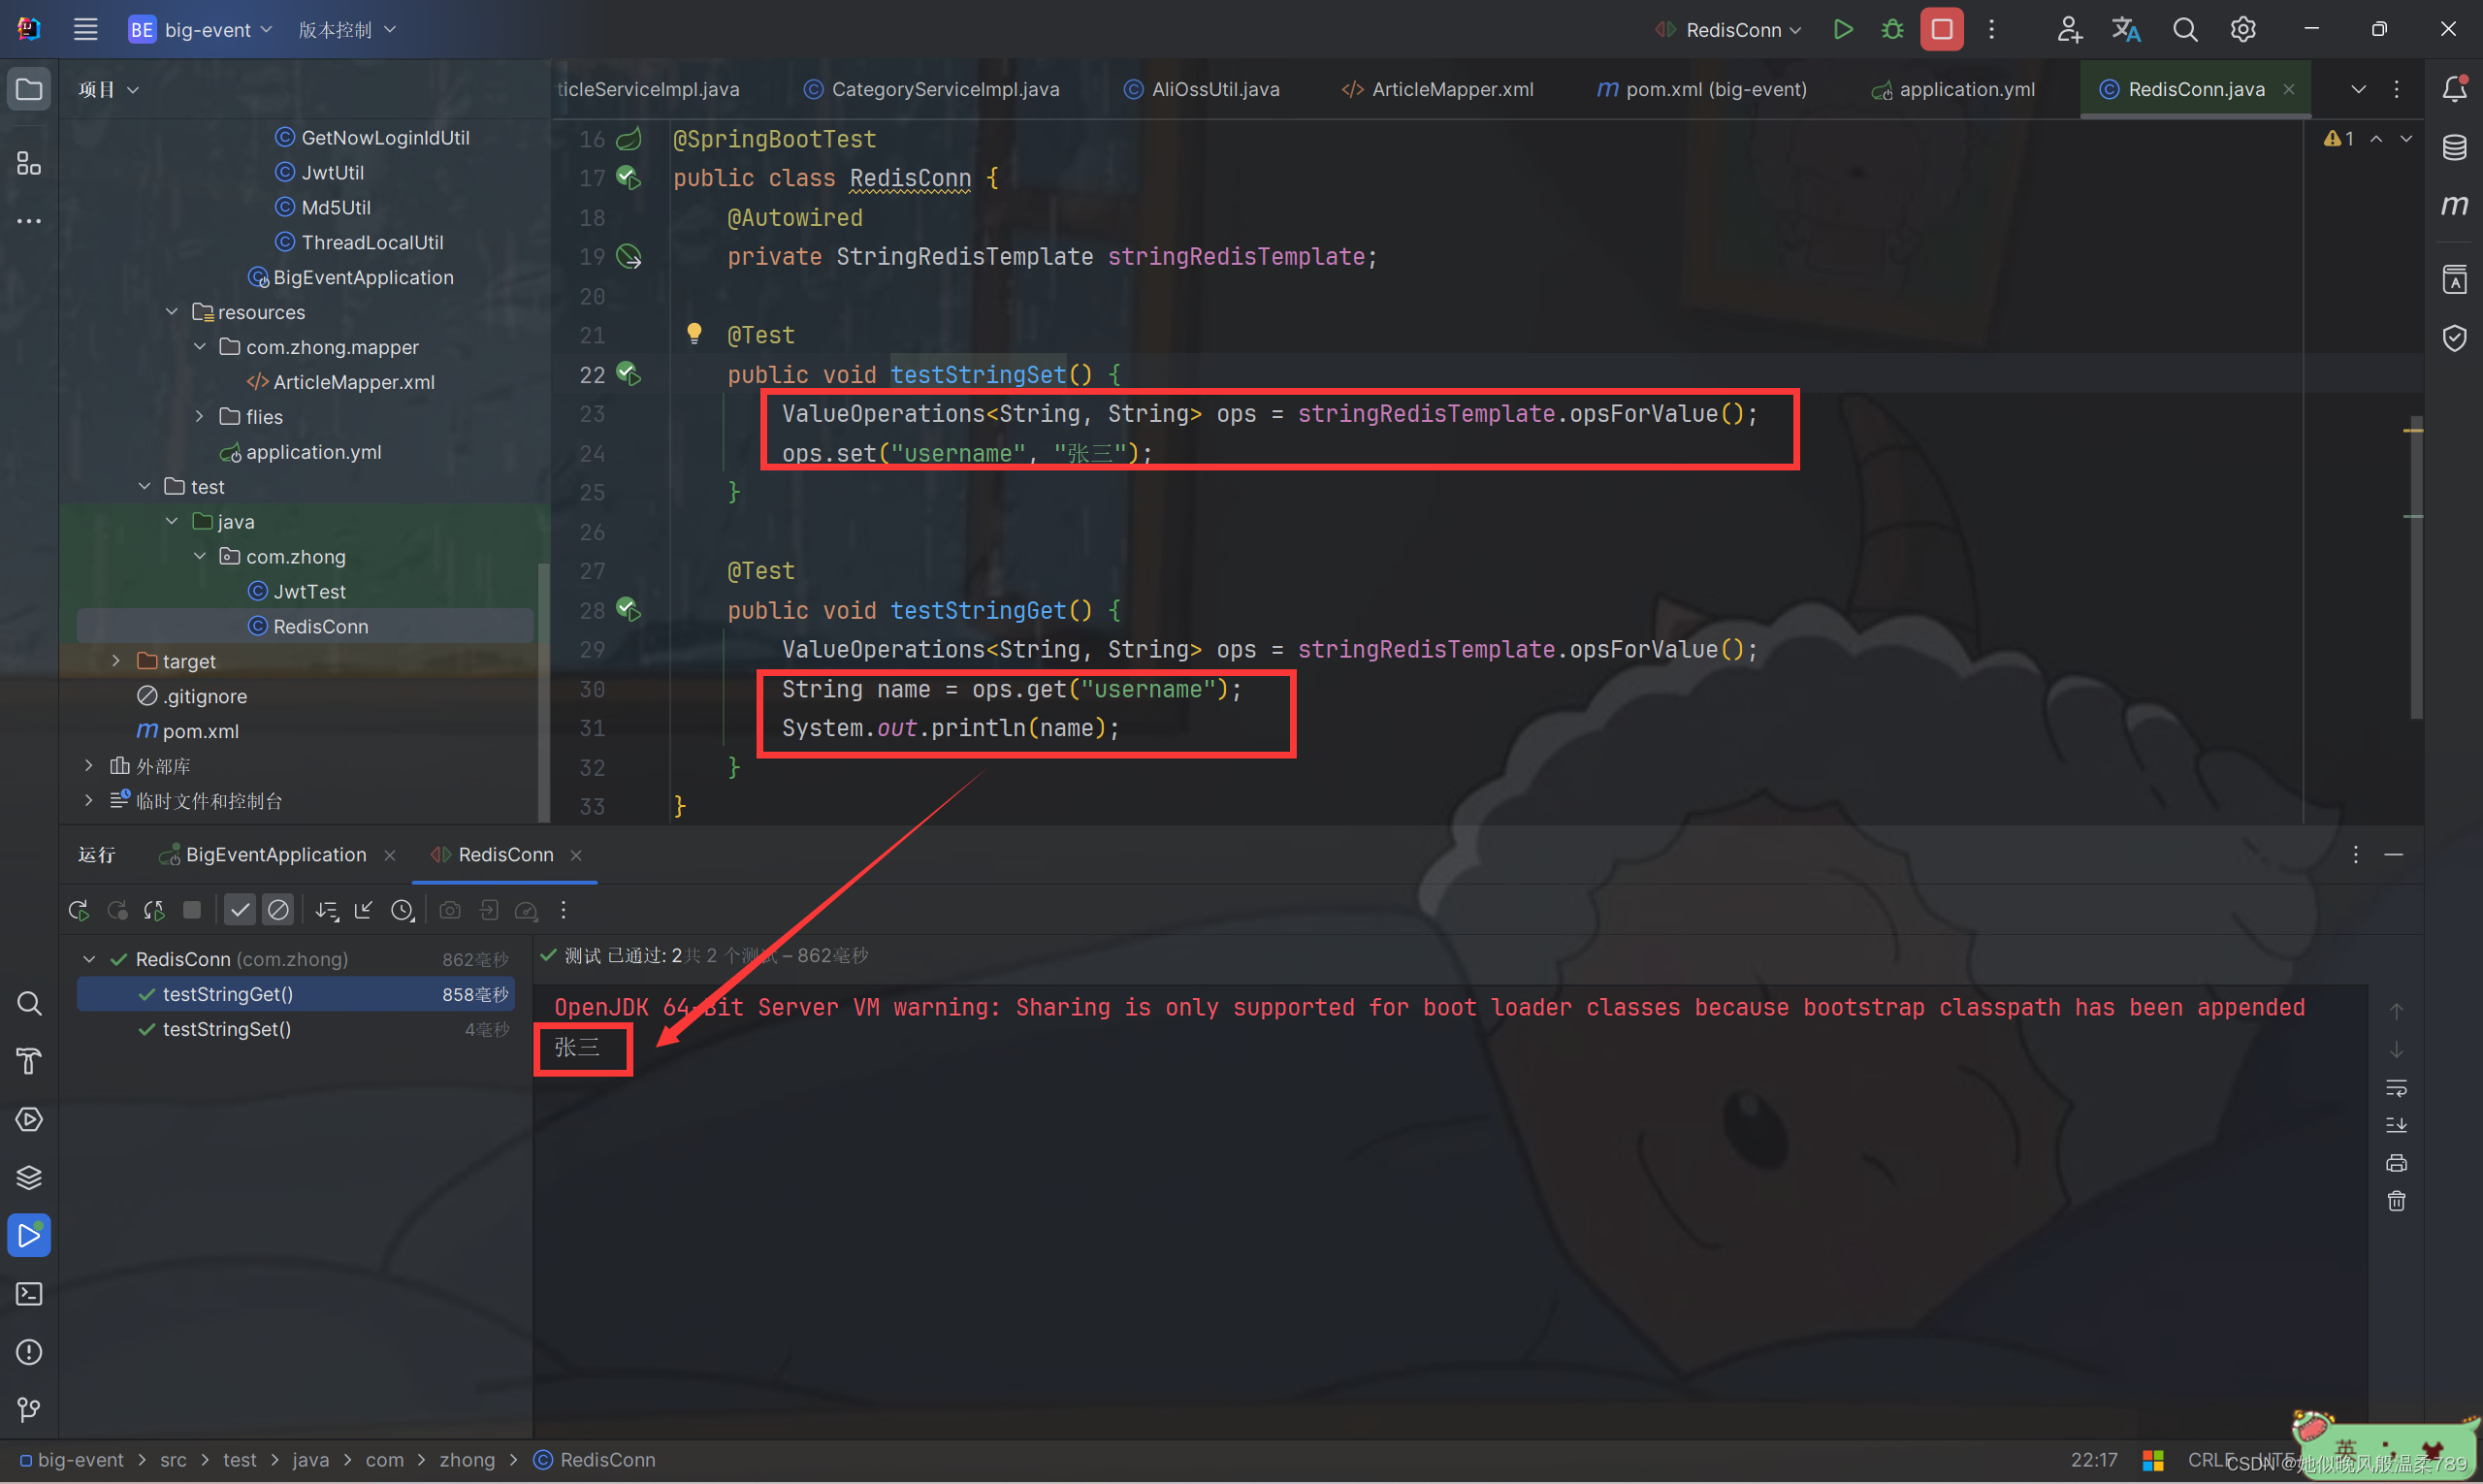Image resolution: width=2483 pixels, height=1484 pixels.
Task: Switch to ArticleMapper.xml tab
Action: pyautogui.click(x=1437, y=89)
